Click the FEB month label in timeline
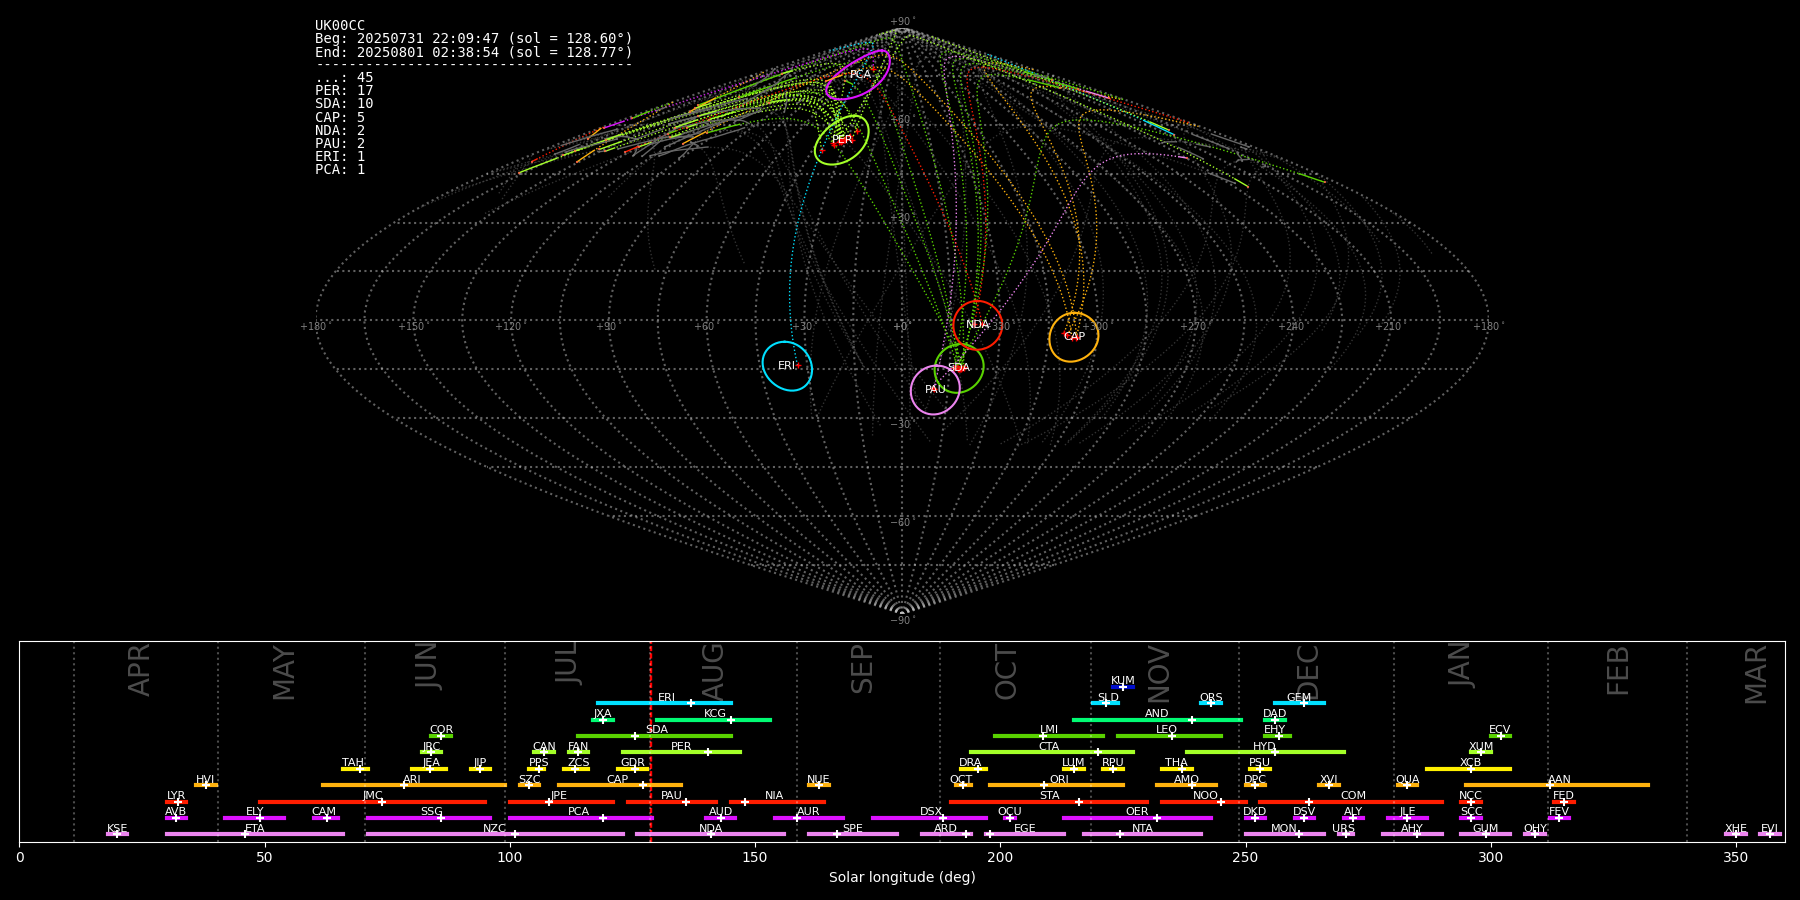This screenshot has height=900, width=1800. click(x=1618, y=670)
